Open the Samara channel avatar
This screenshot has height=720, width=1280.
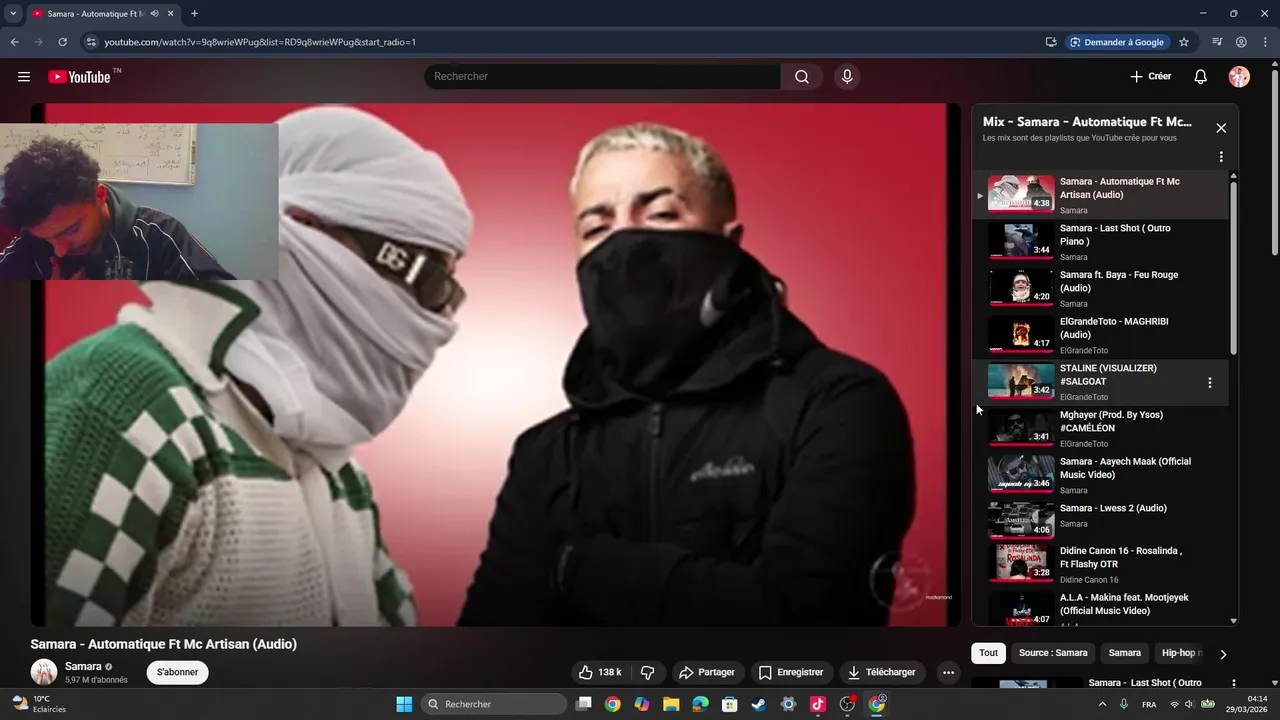pyautogui.click(x=43, y=672)
